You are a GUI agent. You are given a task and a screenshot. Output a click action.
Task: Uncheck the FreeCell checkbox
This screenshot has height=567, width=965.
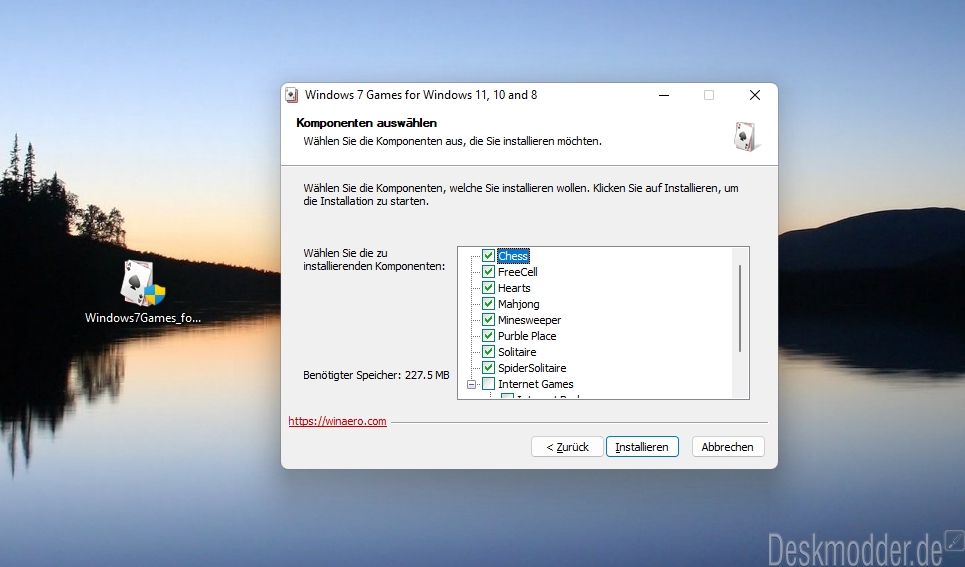(x=488, y=271)
